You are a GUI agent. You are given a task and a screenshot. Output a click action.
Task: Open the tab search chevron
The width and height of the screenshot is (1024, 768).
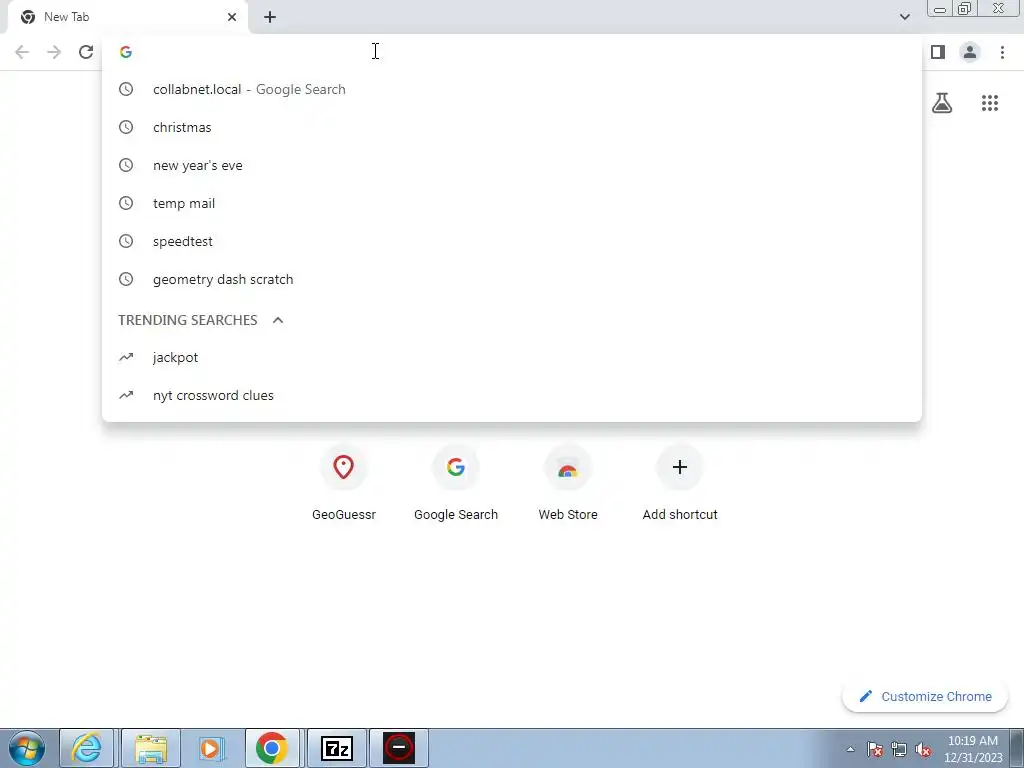904,17
